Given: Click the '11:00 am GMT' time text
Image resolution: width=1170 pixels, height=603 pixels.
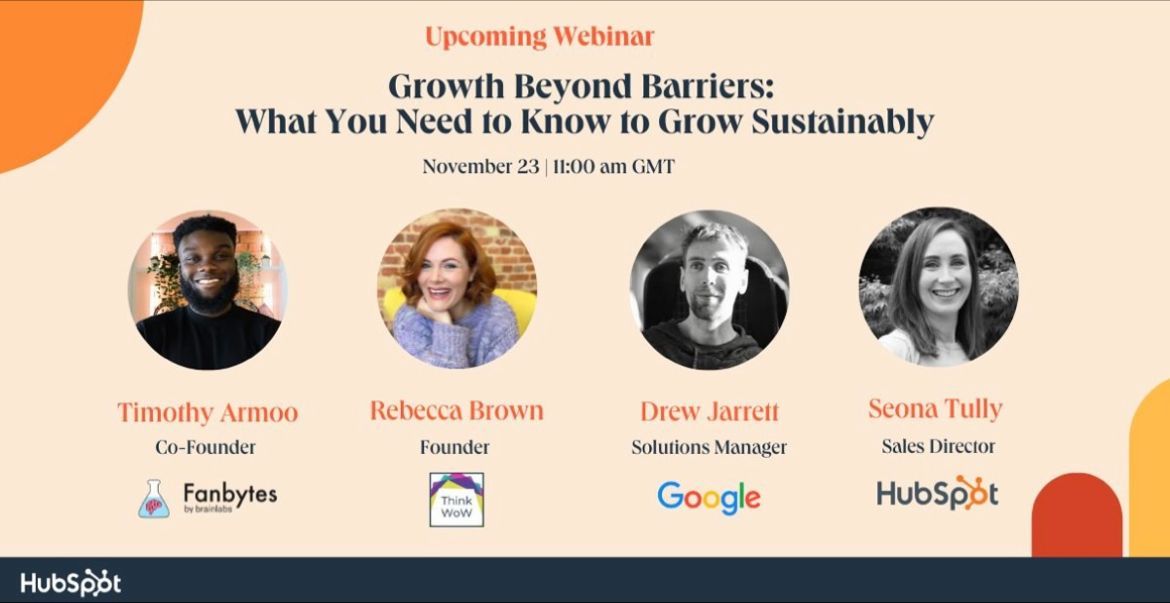Looking at the screenshot, I should pos(613,166).
